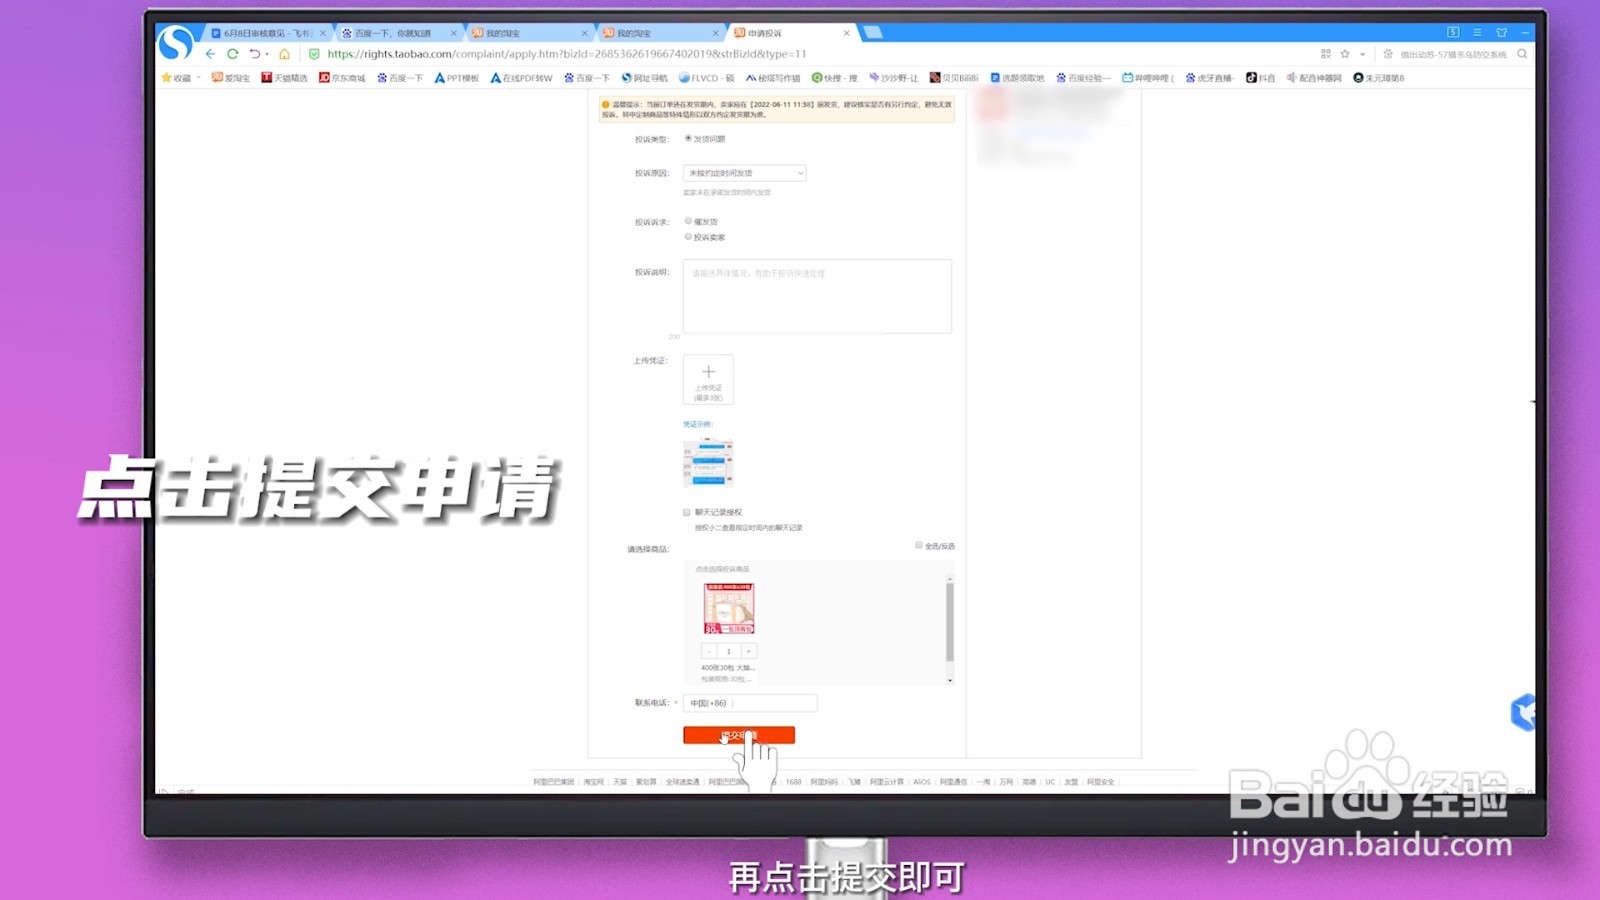This screenshot has height=900, width=1600.
Task: Open the 网址导航 bookmark
Action: 645,78
